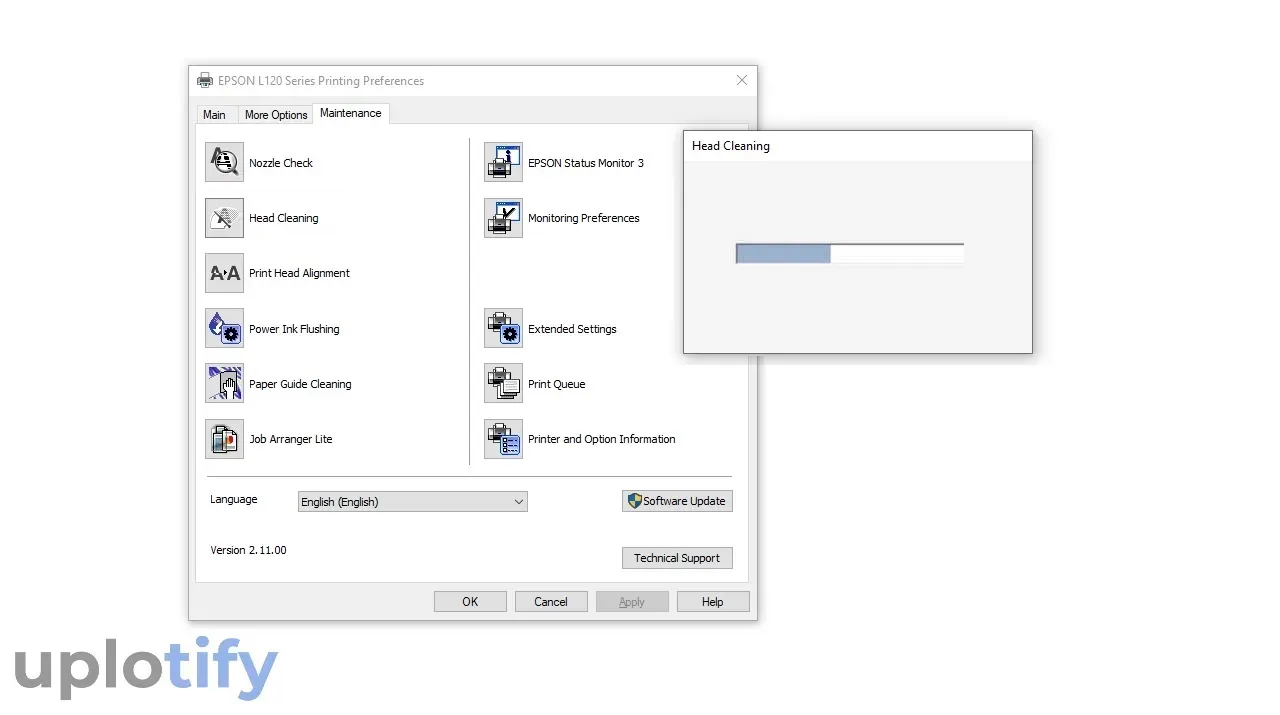Open the Help button
Screen dimensions: 1280x715
712,602
